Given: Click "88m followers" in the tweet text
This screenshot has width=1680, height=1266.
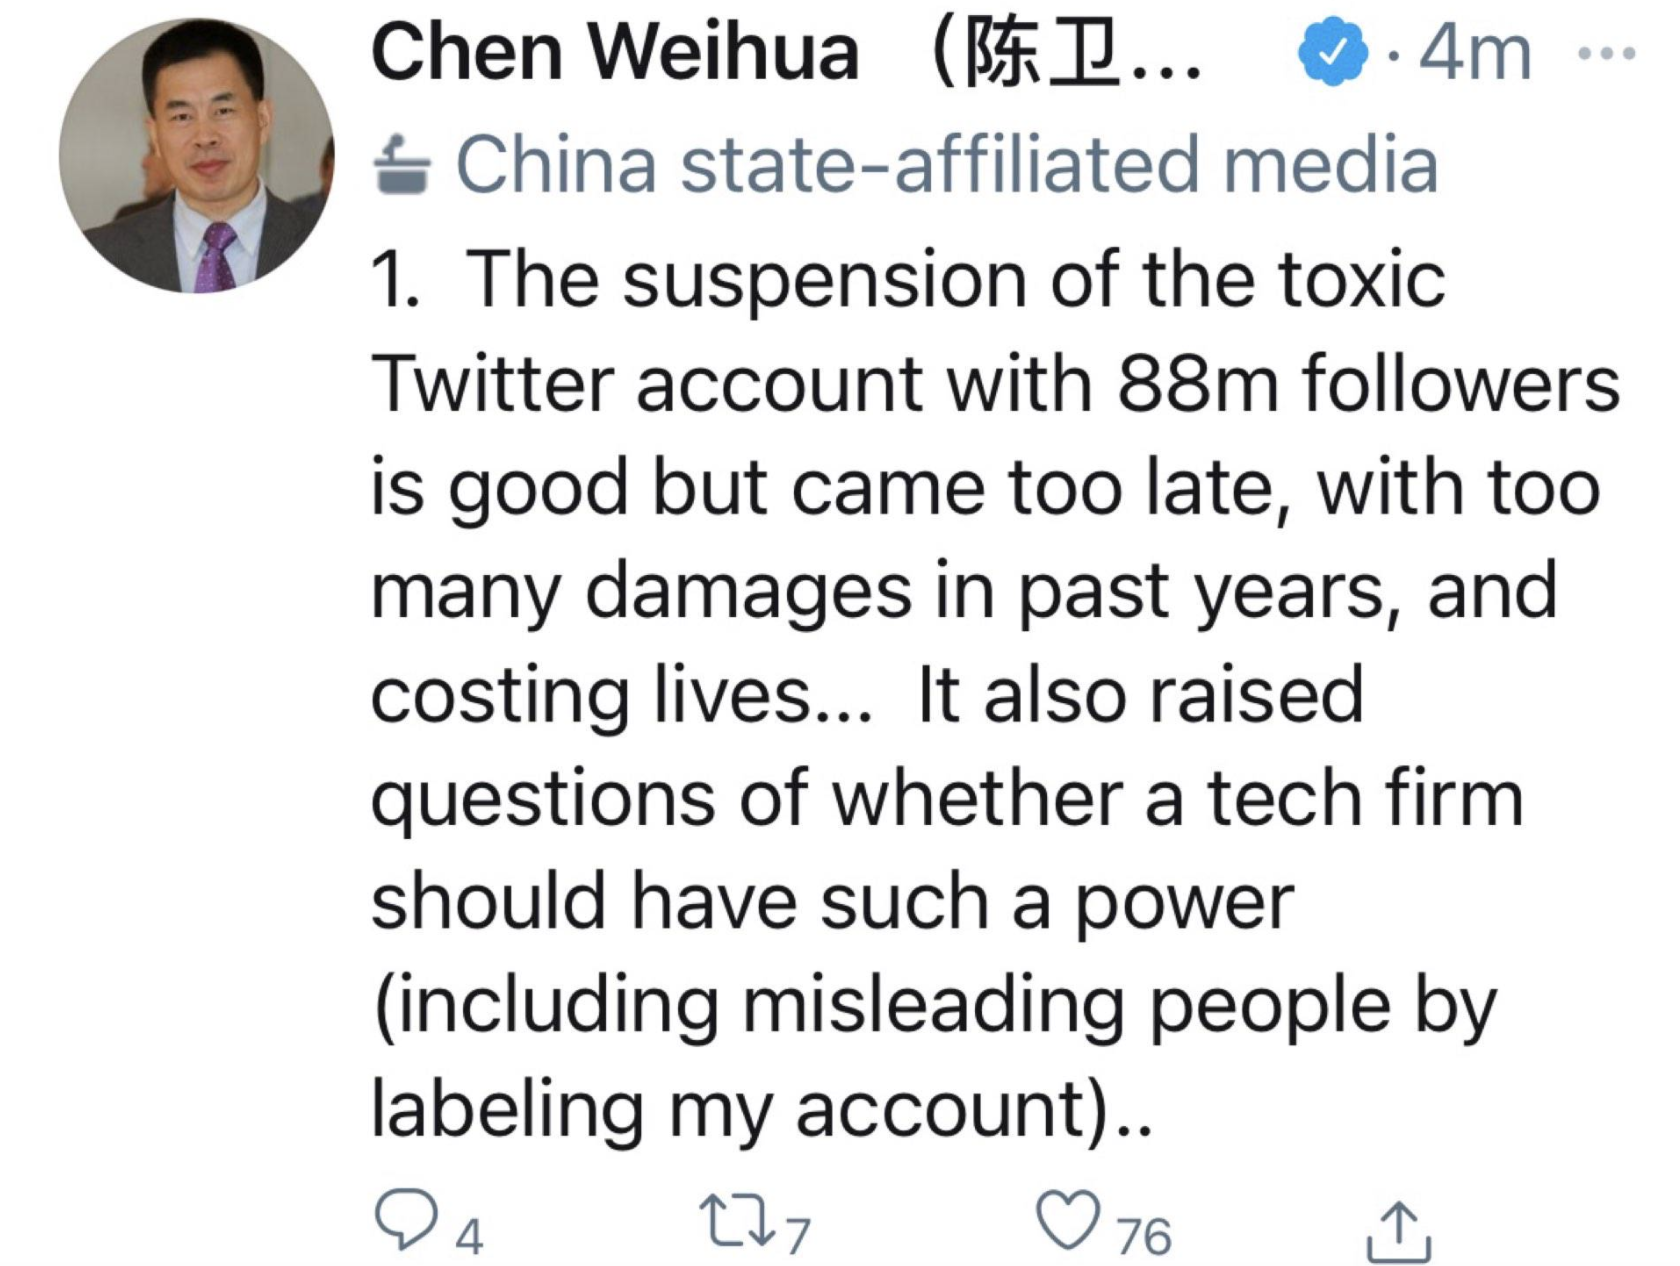Looking at the screenshot, I should pyautogui.click(x=1367, y=384).
